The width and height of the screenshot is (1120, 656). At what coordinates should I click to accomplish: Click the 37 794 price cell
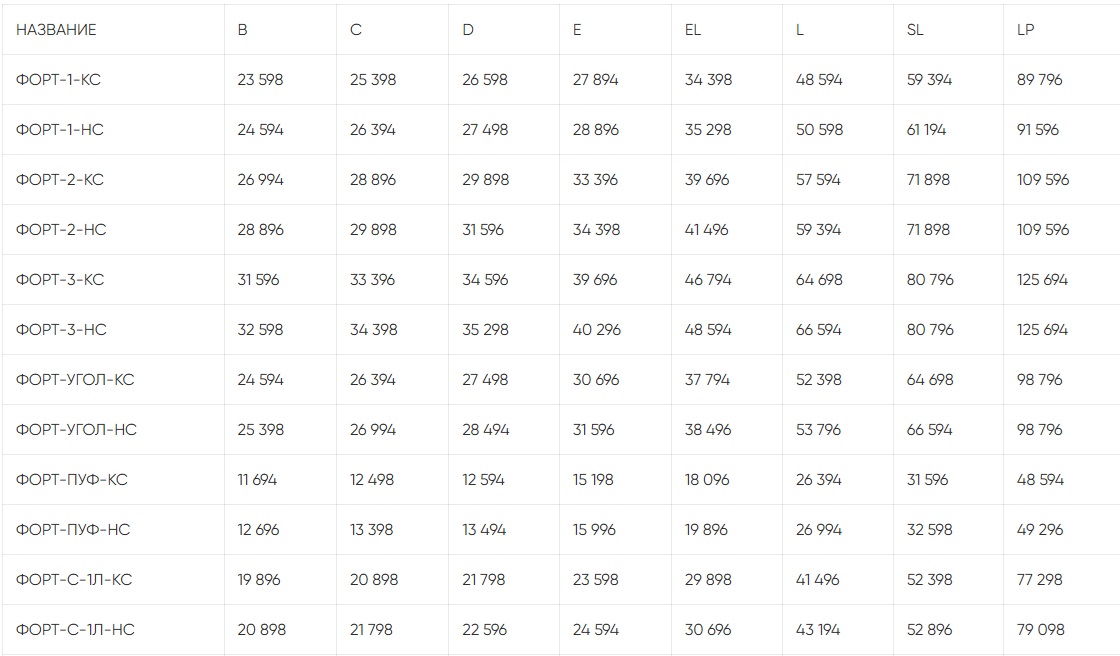pyautogui.click(x=707, y=380)
